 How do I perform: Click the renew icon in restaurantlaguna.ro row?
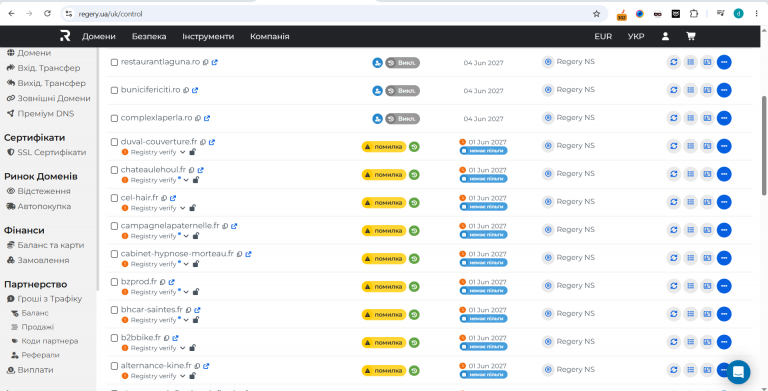tap(673, 62)
